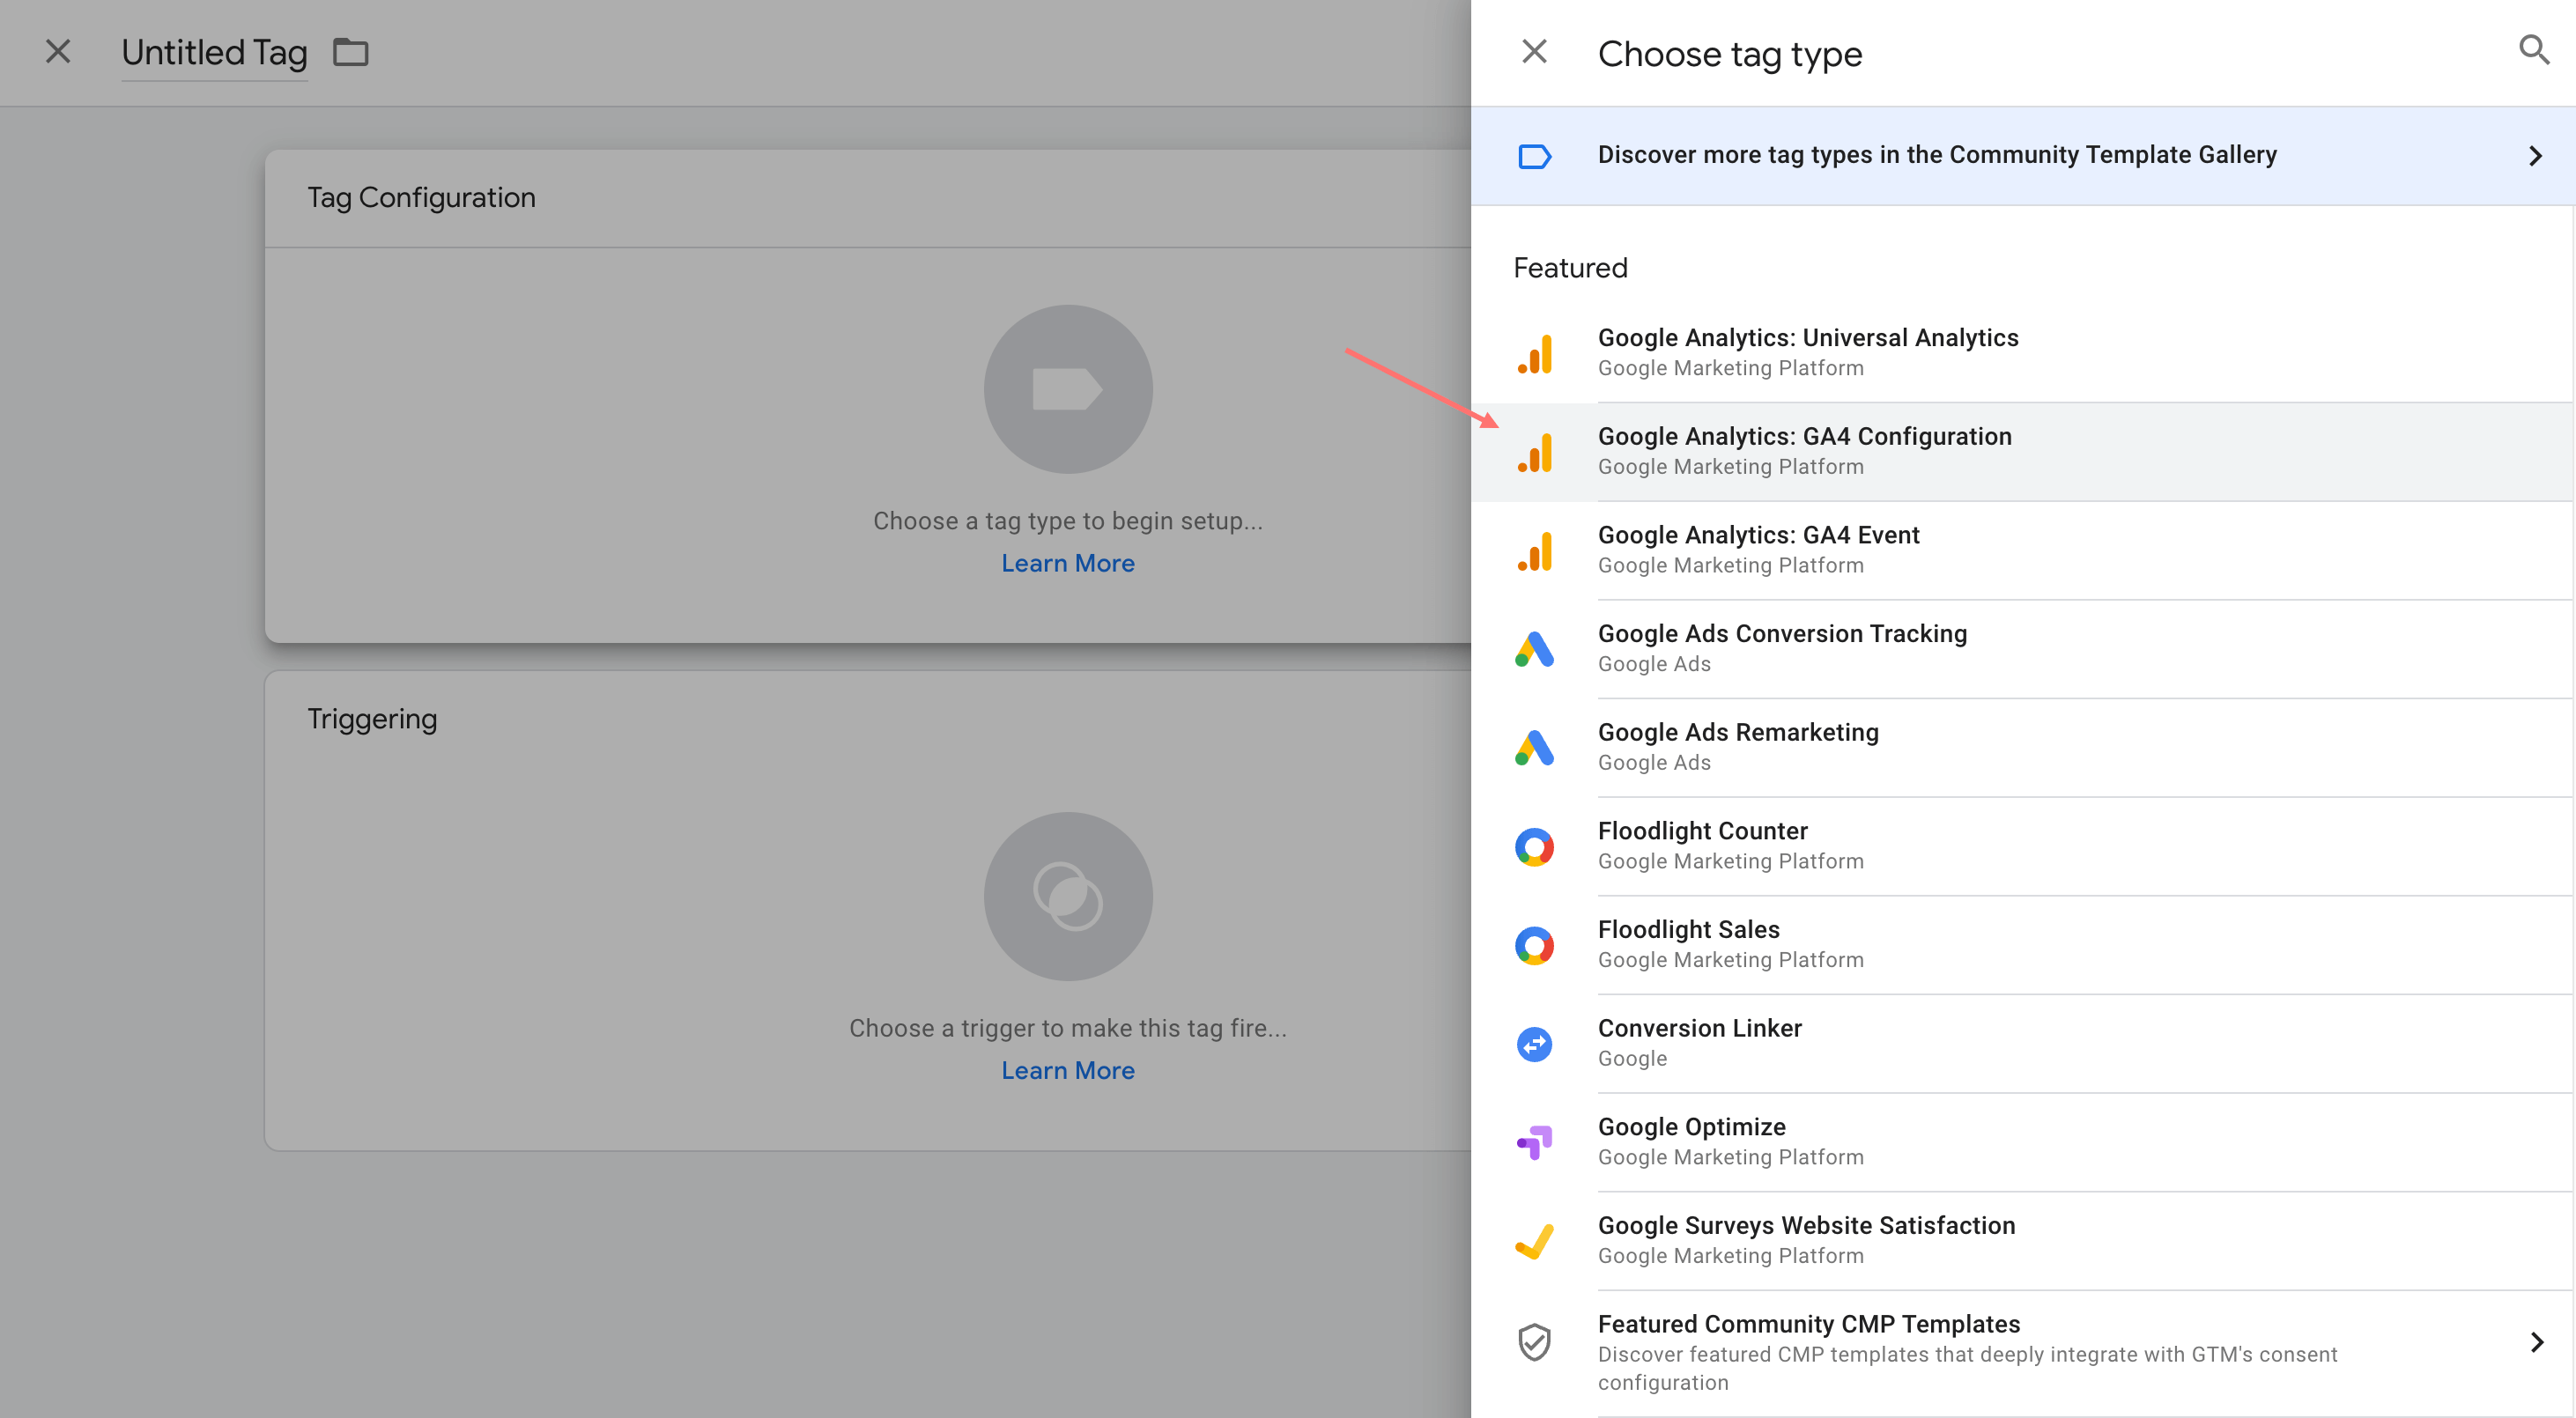Image resolution: width=2576 pixels, height=1418 pixels.
Task: Click 'Choose a trigger to make this tag fire...' text
Action: [x=1068, y=1028]
